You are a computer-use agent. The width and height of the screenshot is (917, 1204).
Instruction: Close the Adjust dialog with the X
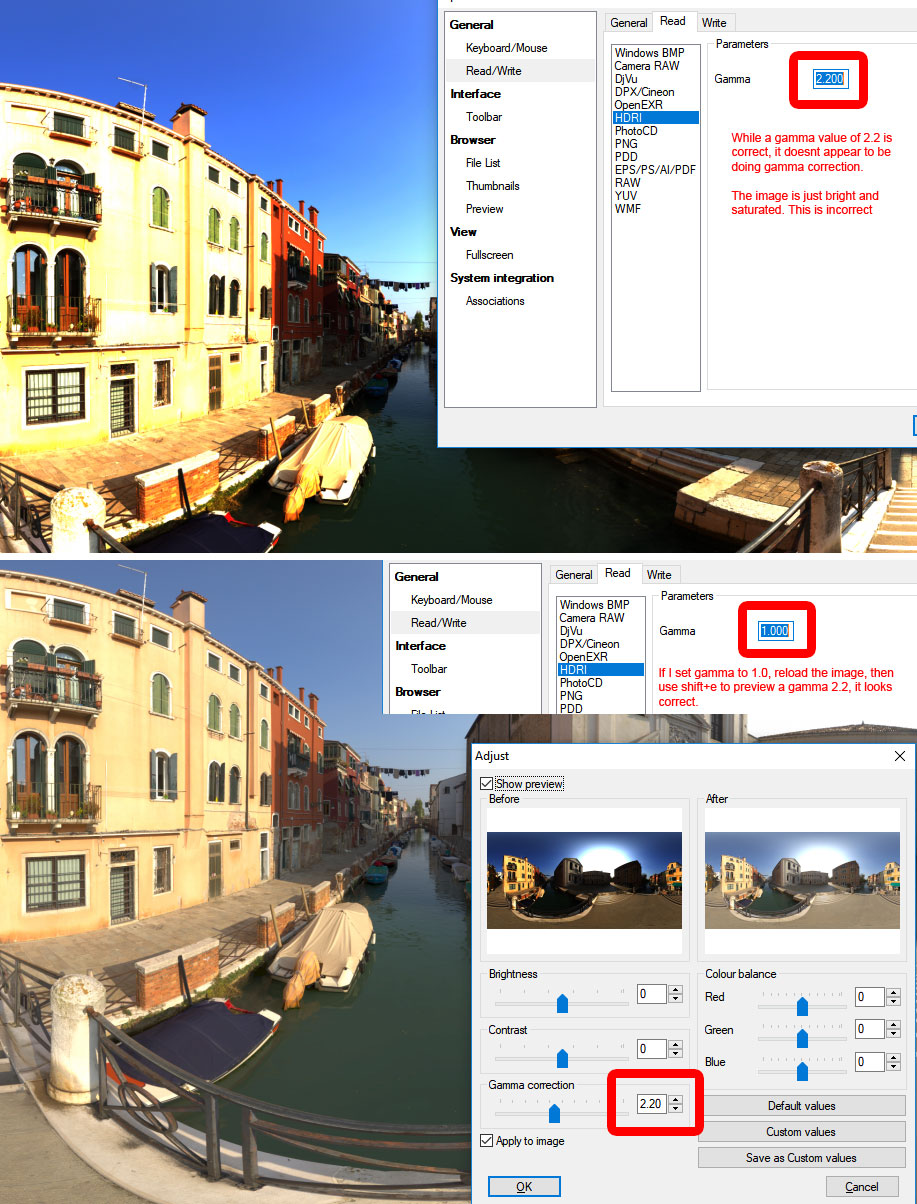coord(898,757)
